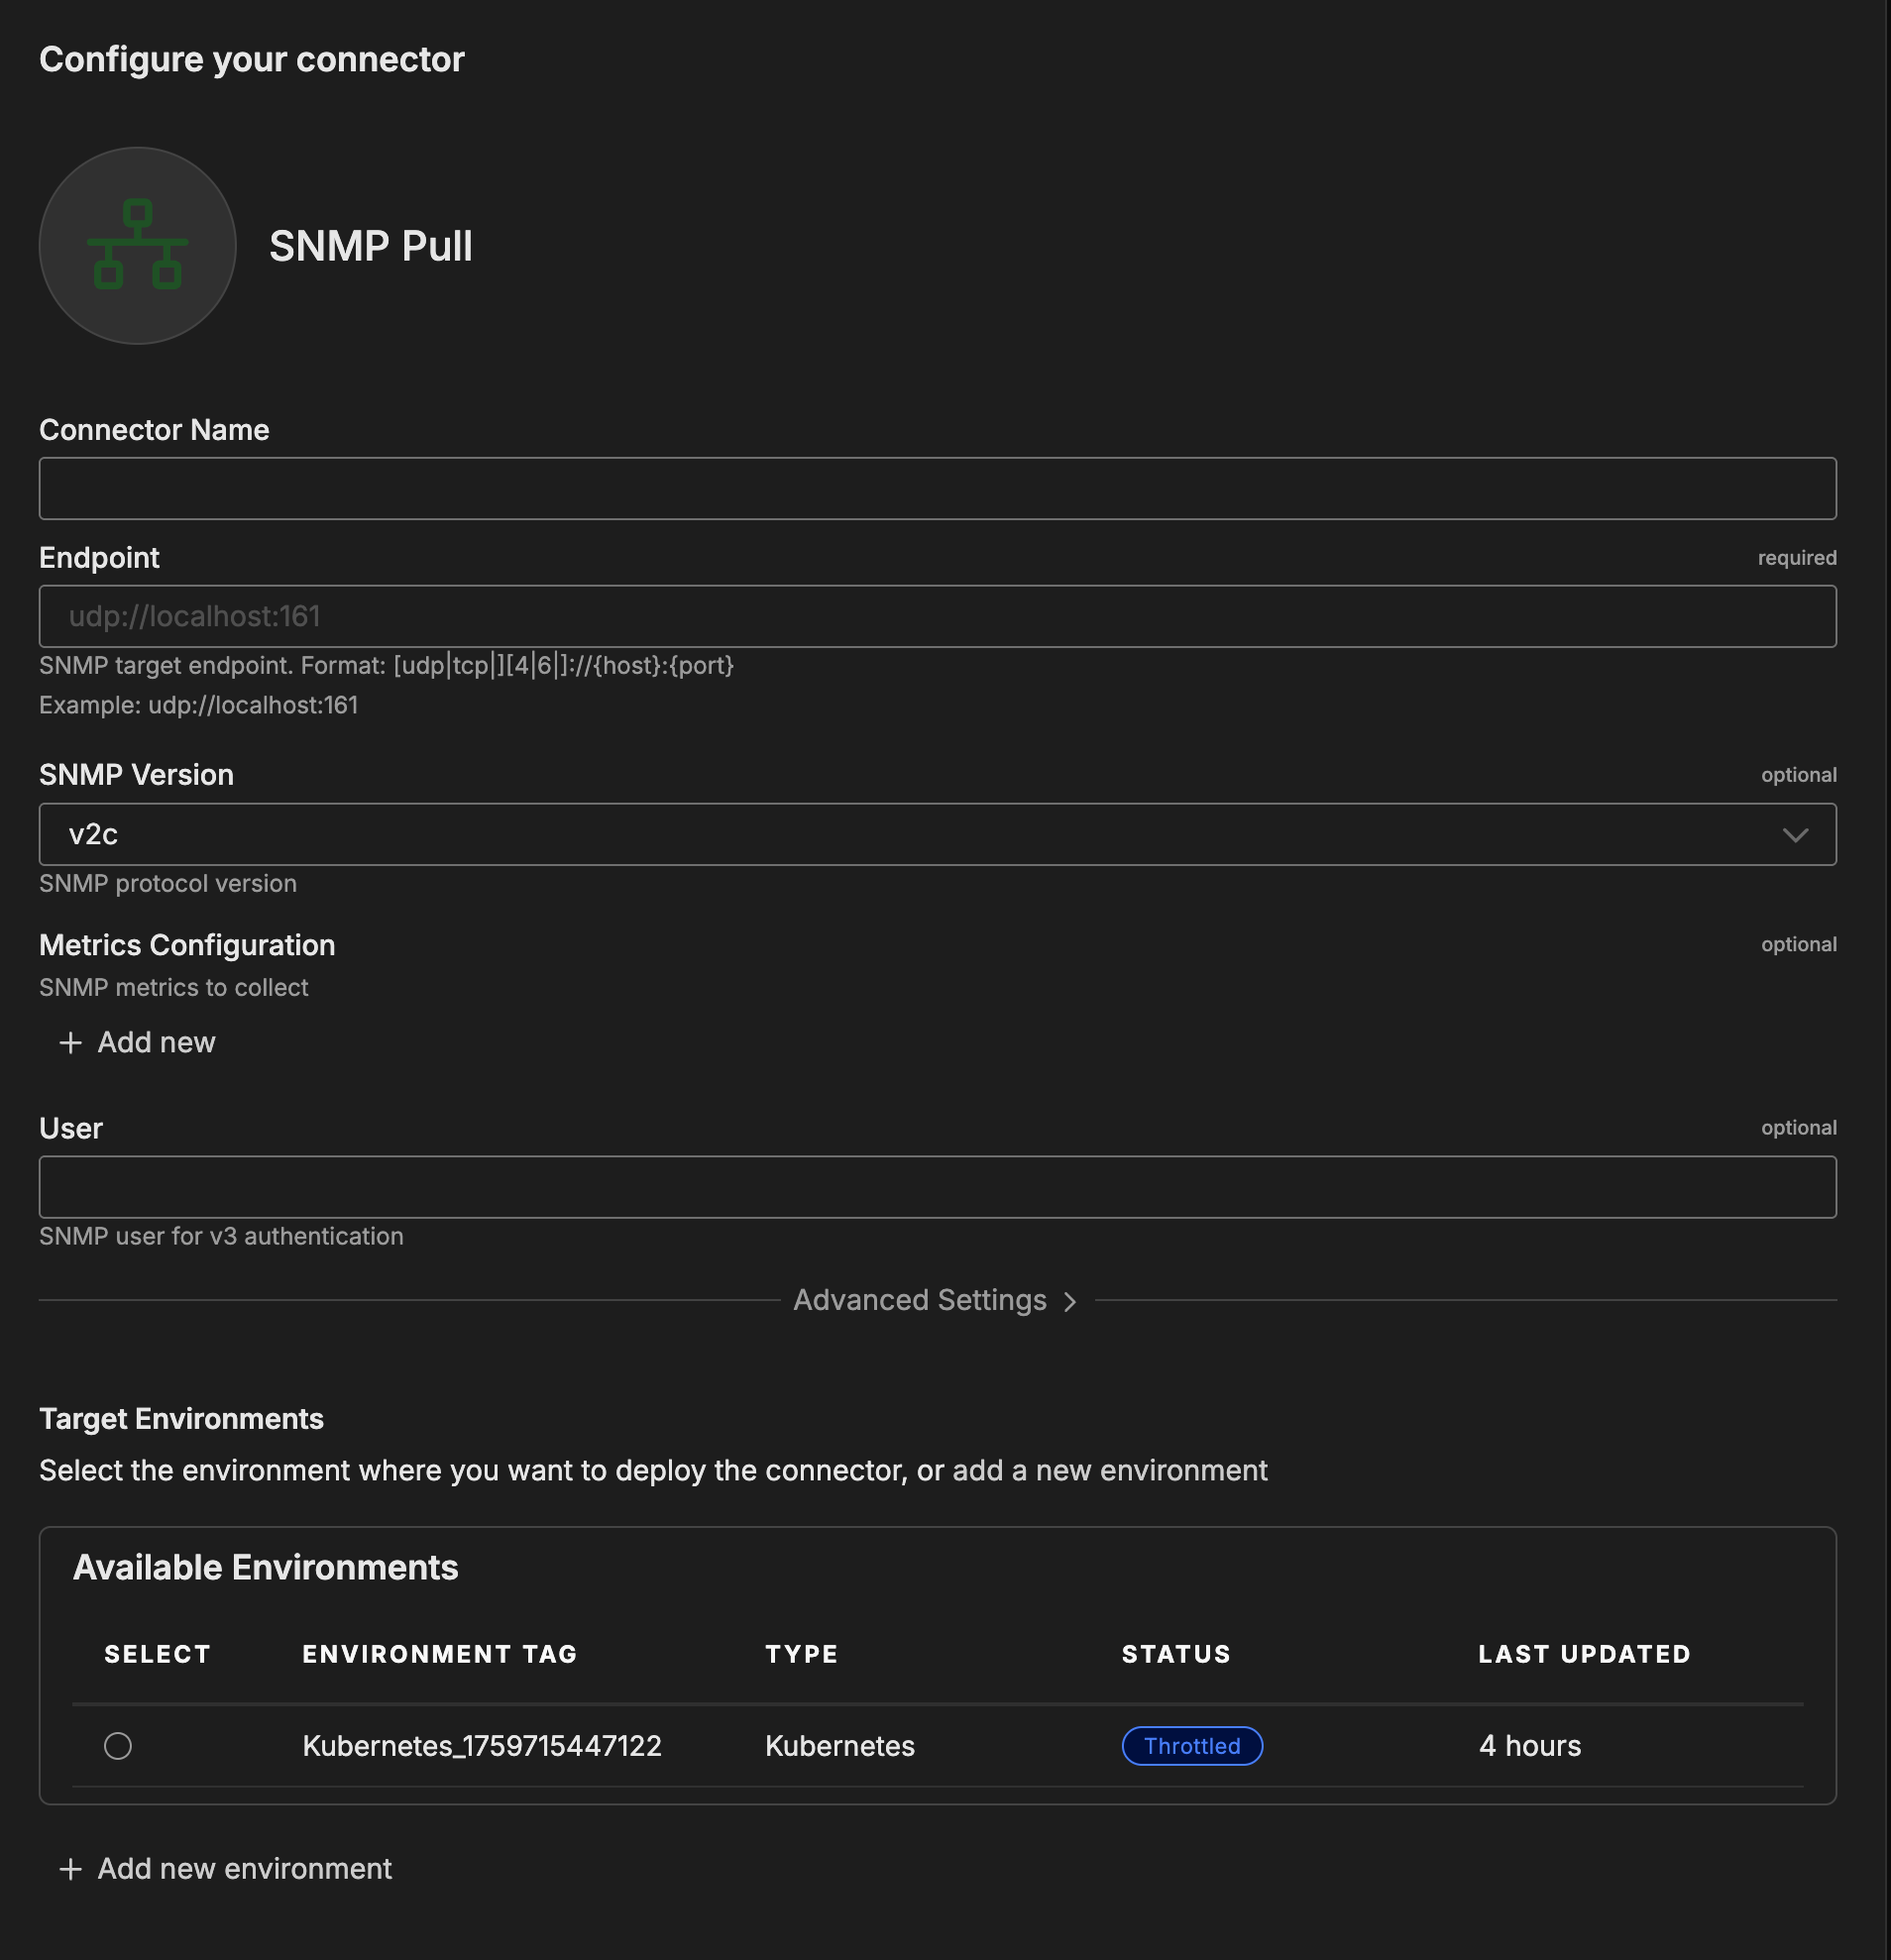Click the Throttled status badge
This screenshot has height=1960, width=1891.
1191,1746
